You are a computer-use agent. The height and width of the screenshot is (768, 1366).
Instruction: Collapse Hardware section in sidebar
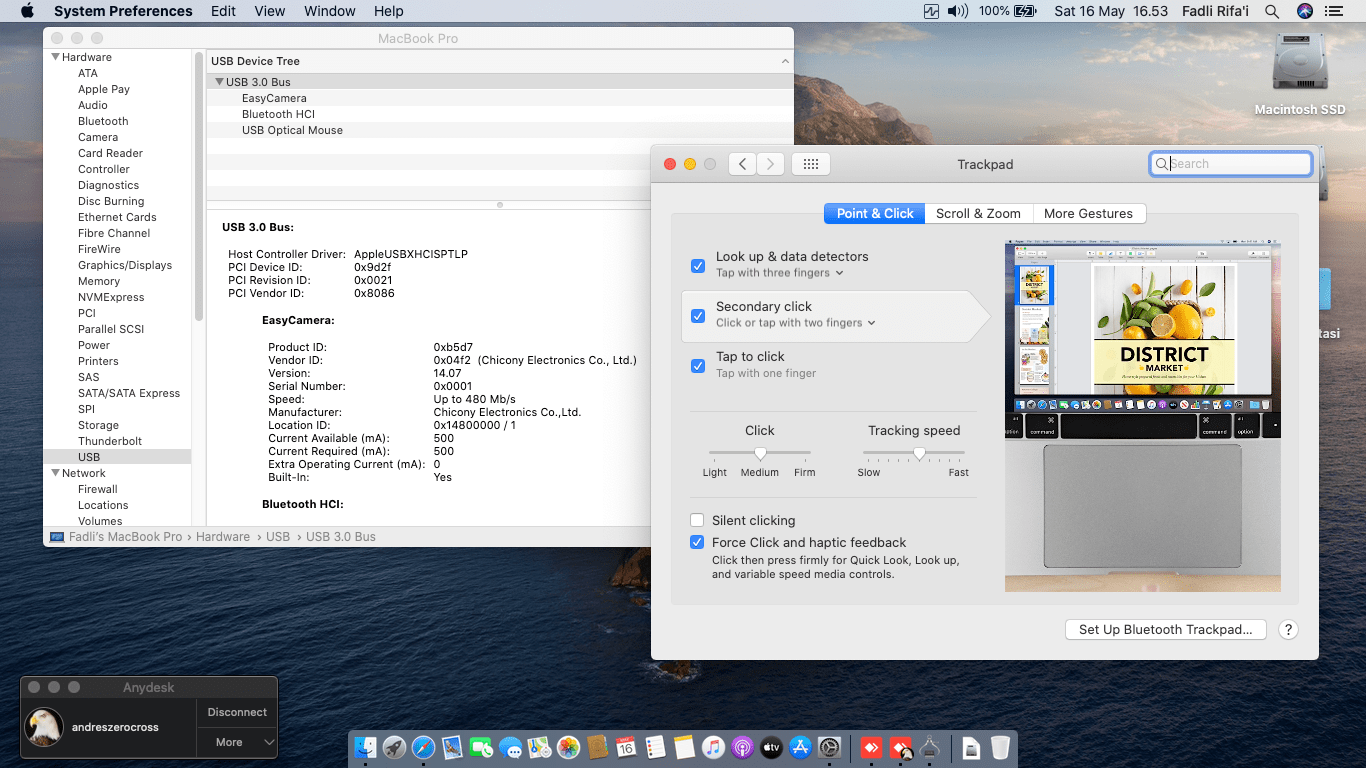(x=56, y=57)
